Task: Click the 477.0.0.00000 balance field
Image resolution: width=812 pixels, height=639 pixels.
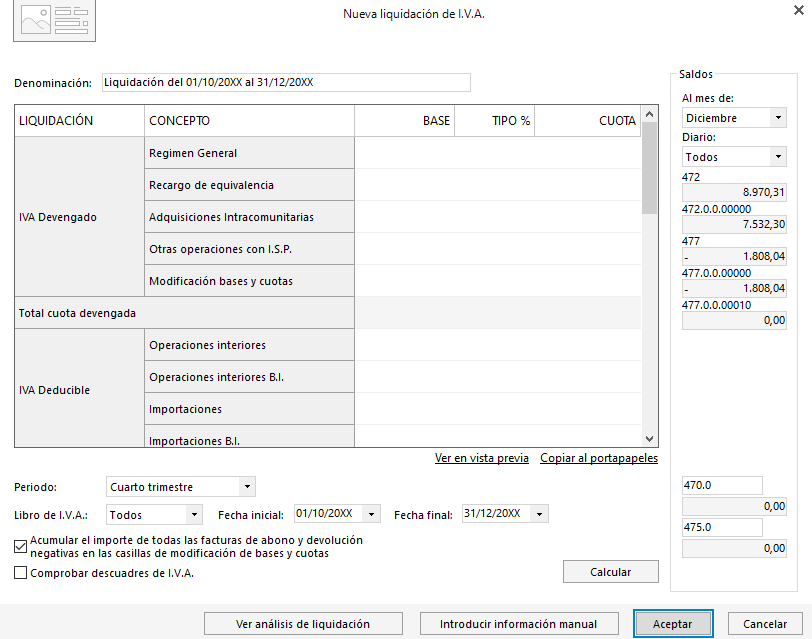Action: (734, 288)
